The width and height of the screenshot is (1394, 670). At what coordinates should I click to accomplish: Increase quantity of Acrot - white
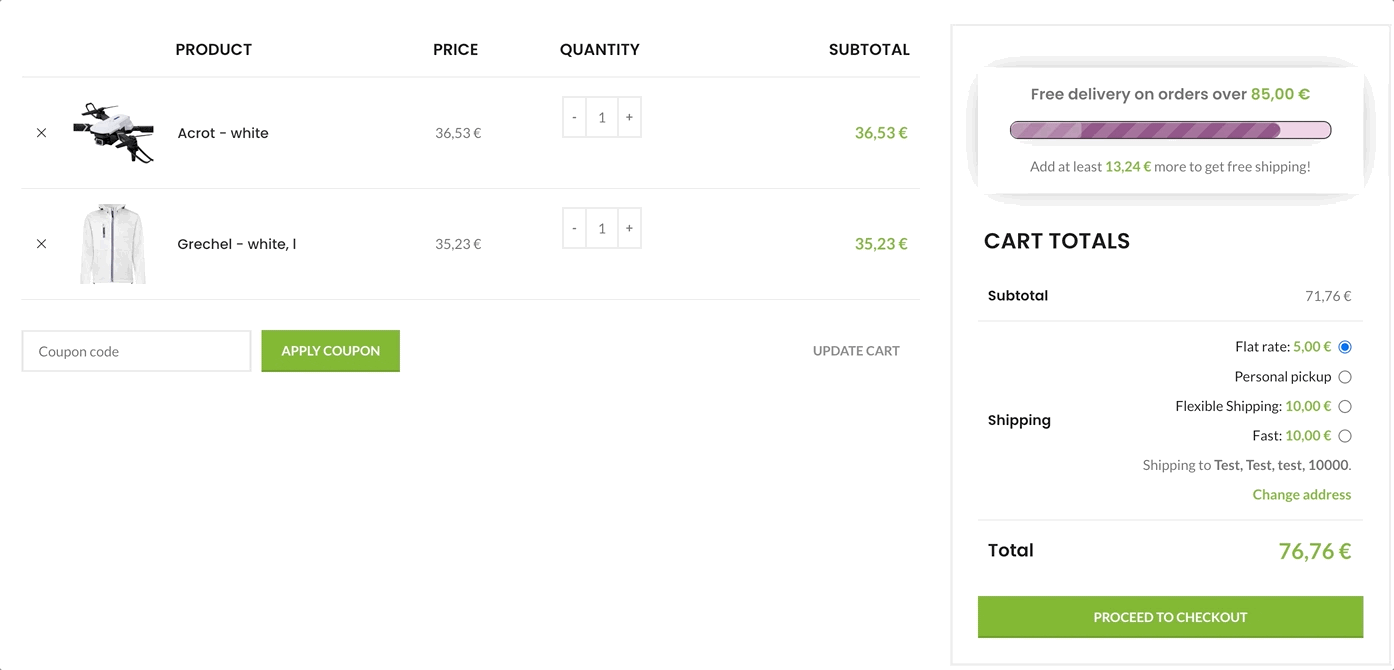coord(629,117)
